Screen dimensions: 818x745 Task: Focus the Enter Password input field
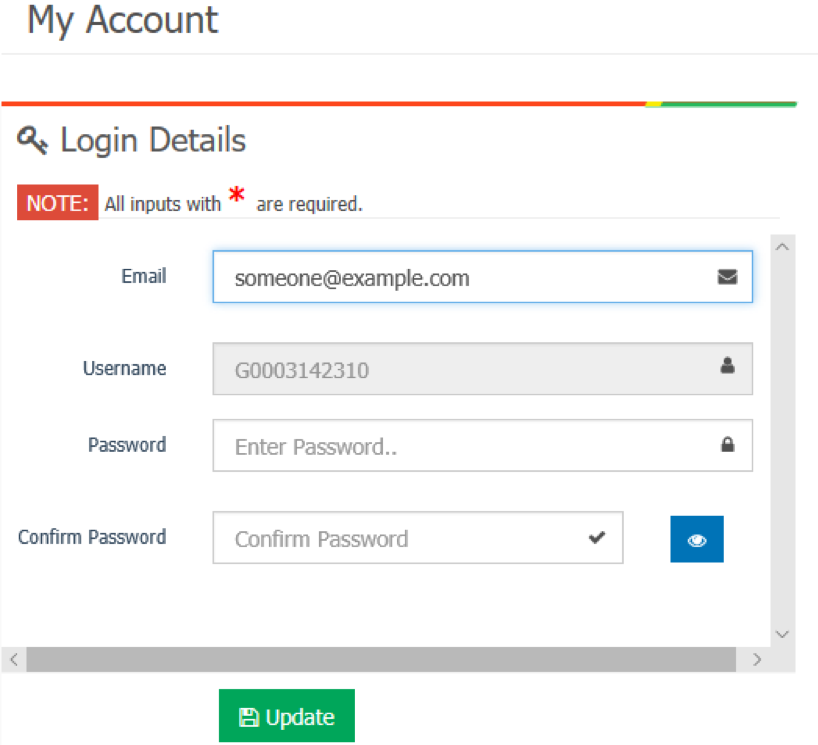coord(483,445)
